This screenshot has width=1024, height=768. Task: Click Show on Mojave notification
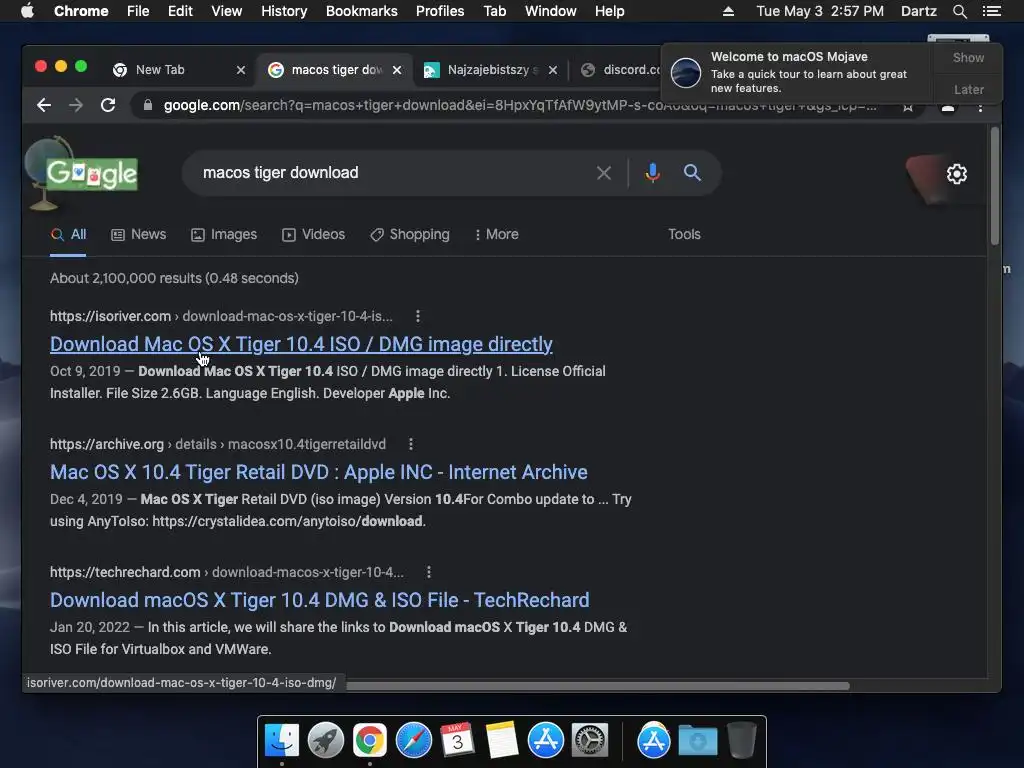(968, 58)
